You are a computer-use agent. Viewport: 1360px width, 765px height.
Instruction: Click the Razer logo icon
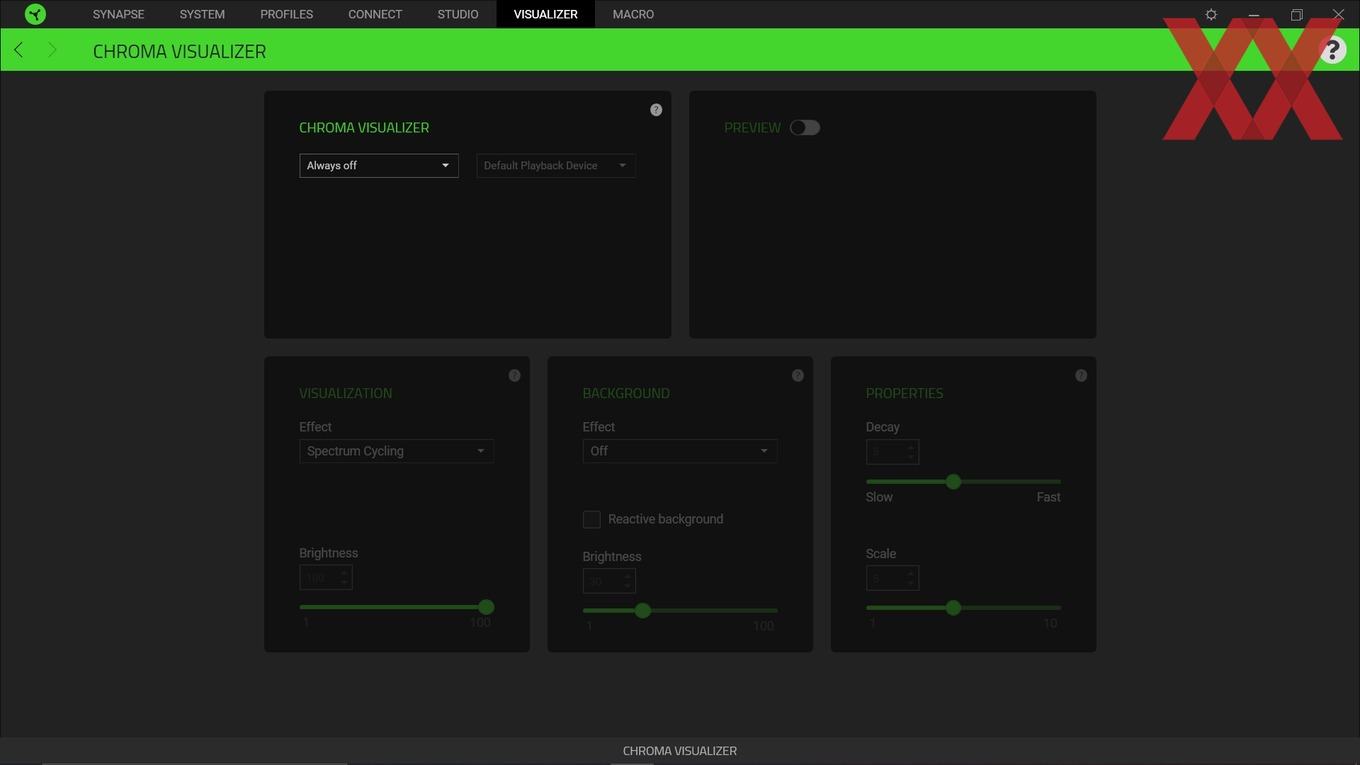[x=35, y=14]
